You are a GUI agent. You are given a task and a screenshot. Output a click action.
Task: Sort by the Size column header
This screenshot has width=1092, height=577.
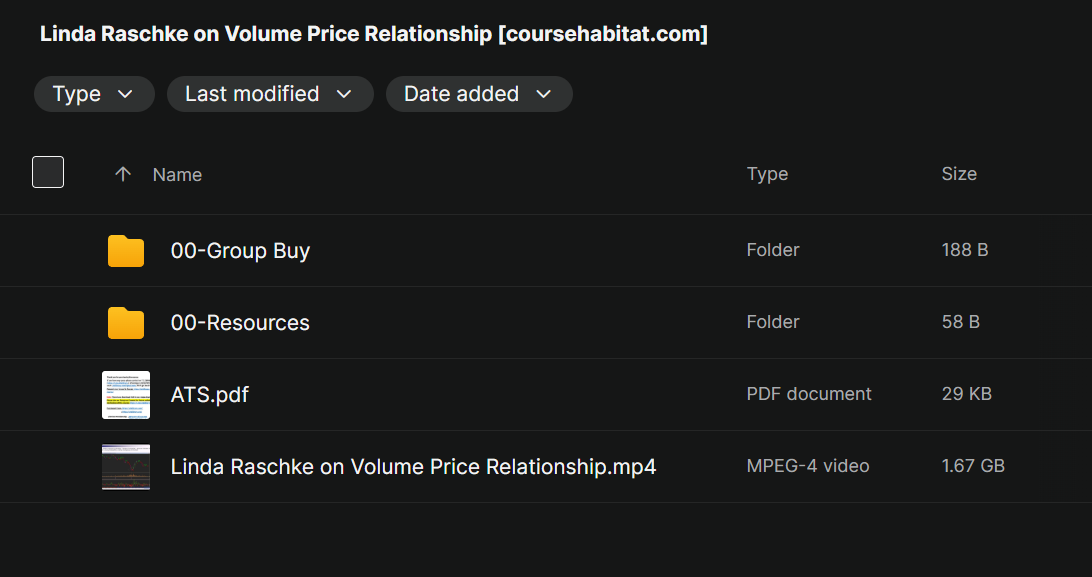click(958, 174)
